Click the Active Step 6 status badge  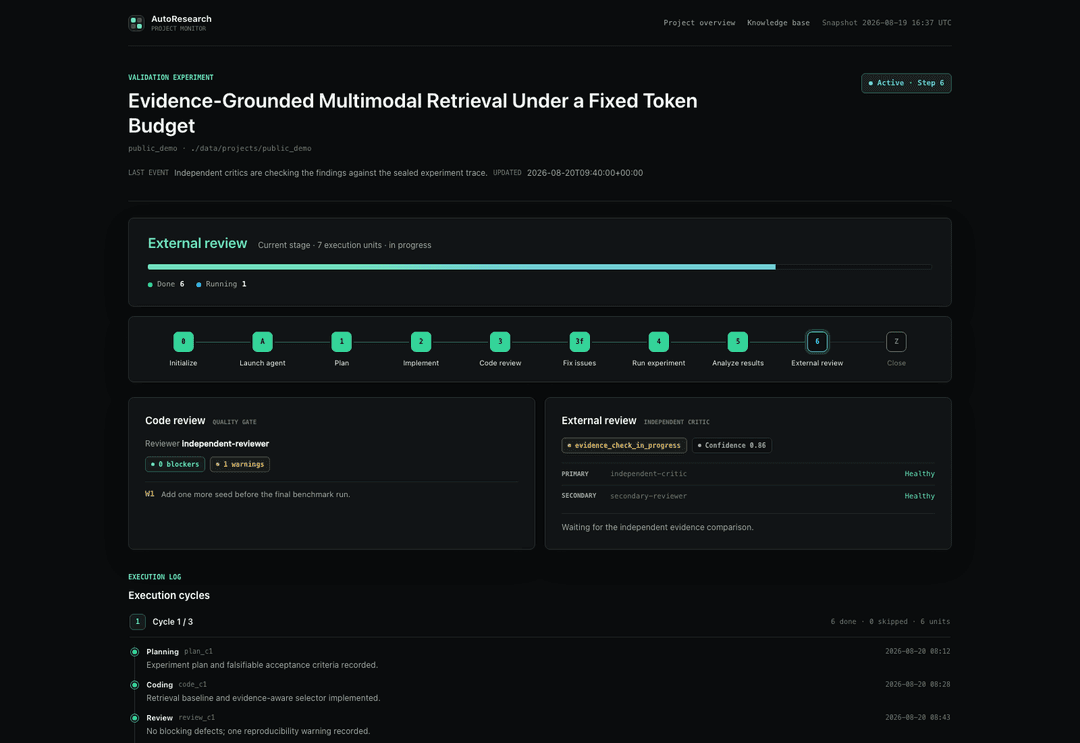pyautogui.click(x=906, y=83)
